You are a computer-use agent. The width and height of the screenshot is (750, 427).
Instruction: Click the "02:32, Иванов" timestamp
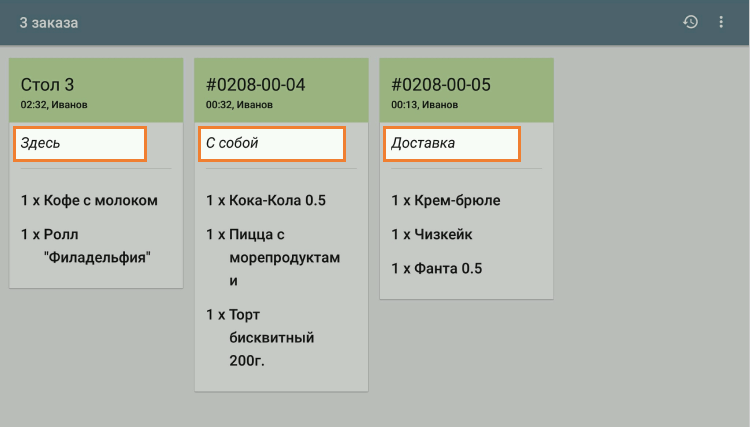click(x=54, y=105)
